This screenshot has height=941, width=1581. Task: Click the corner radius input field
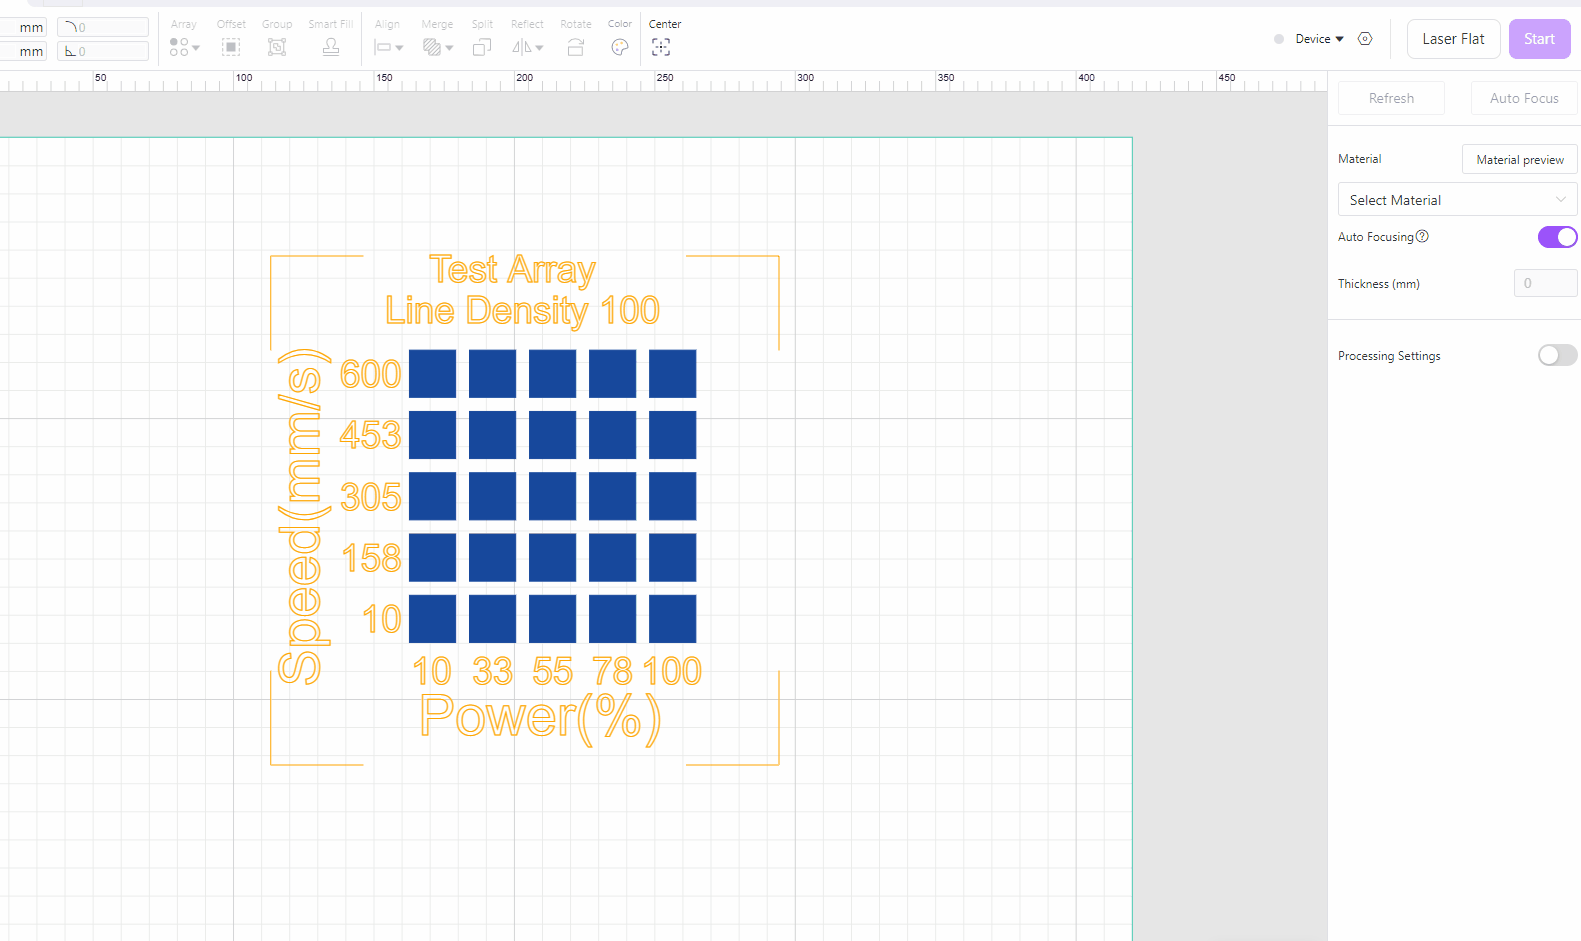(x=103, y=27)
